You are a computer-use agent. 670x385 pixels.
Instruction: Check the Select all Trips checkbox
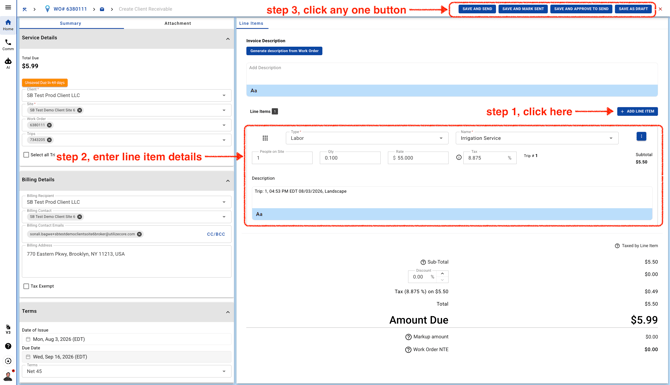point(26,155)
